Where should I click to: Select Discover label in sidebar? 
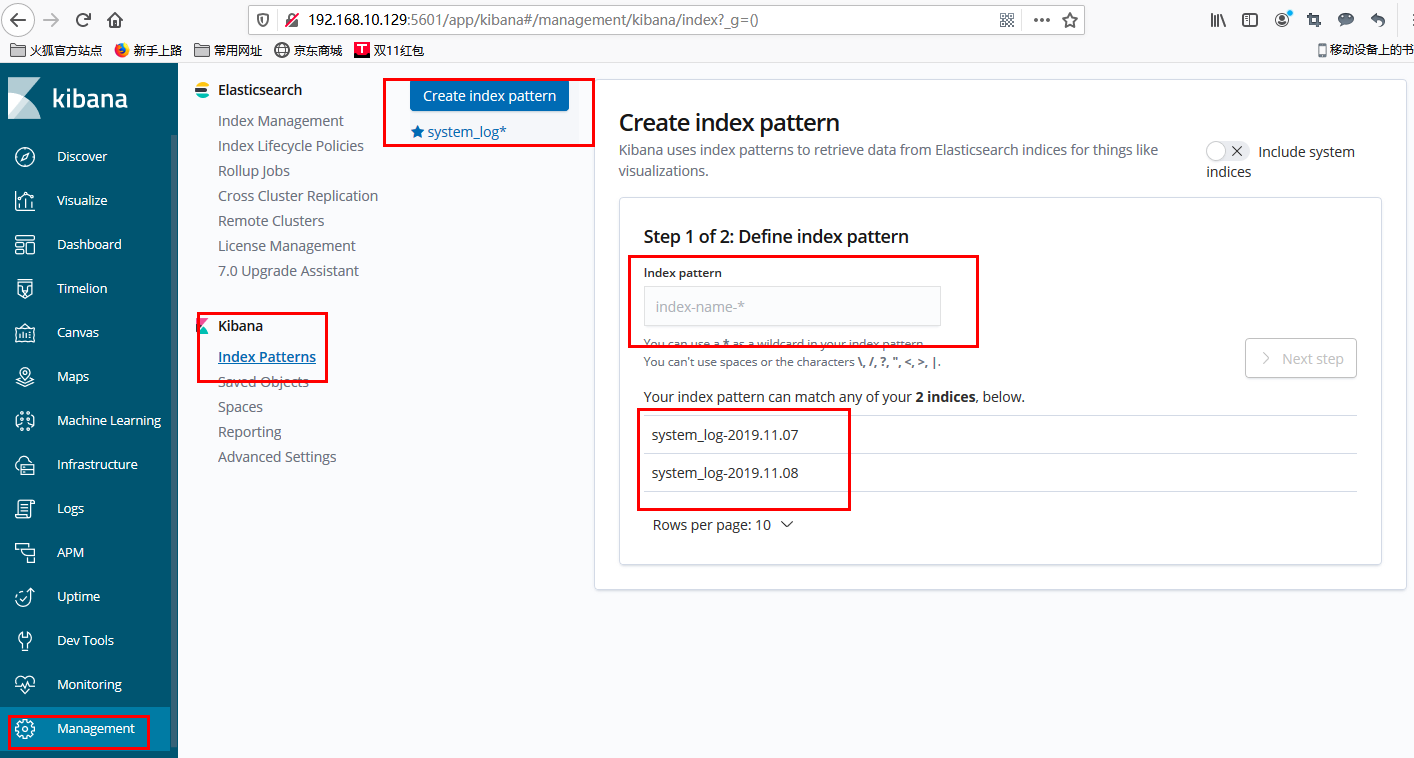[x=82, y=157]
